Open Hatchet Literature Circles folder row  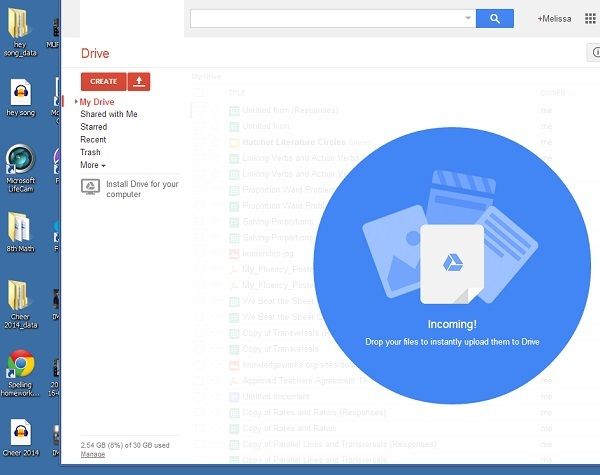point(294,142)
